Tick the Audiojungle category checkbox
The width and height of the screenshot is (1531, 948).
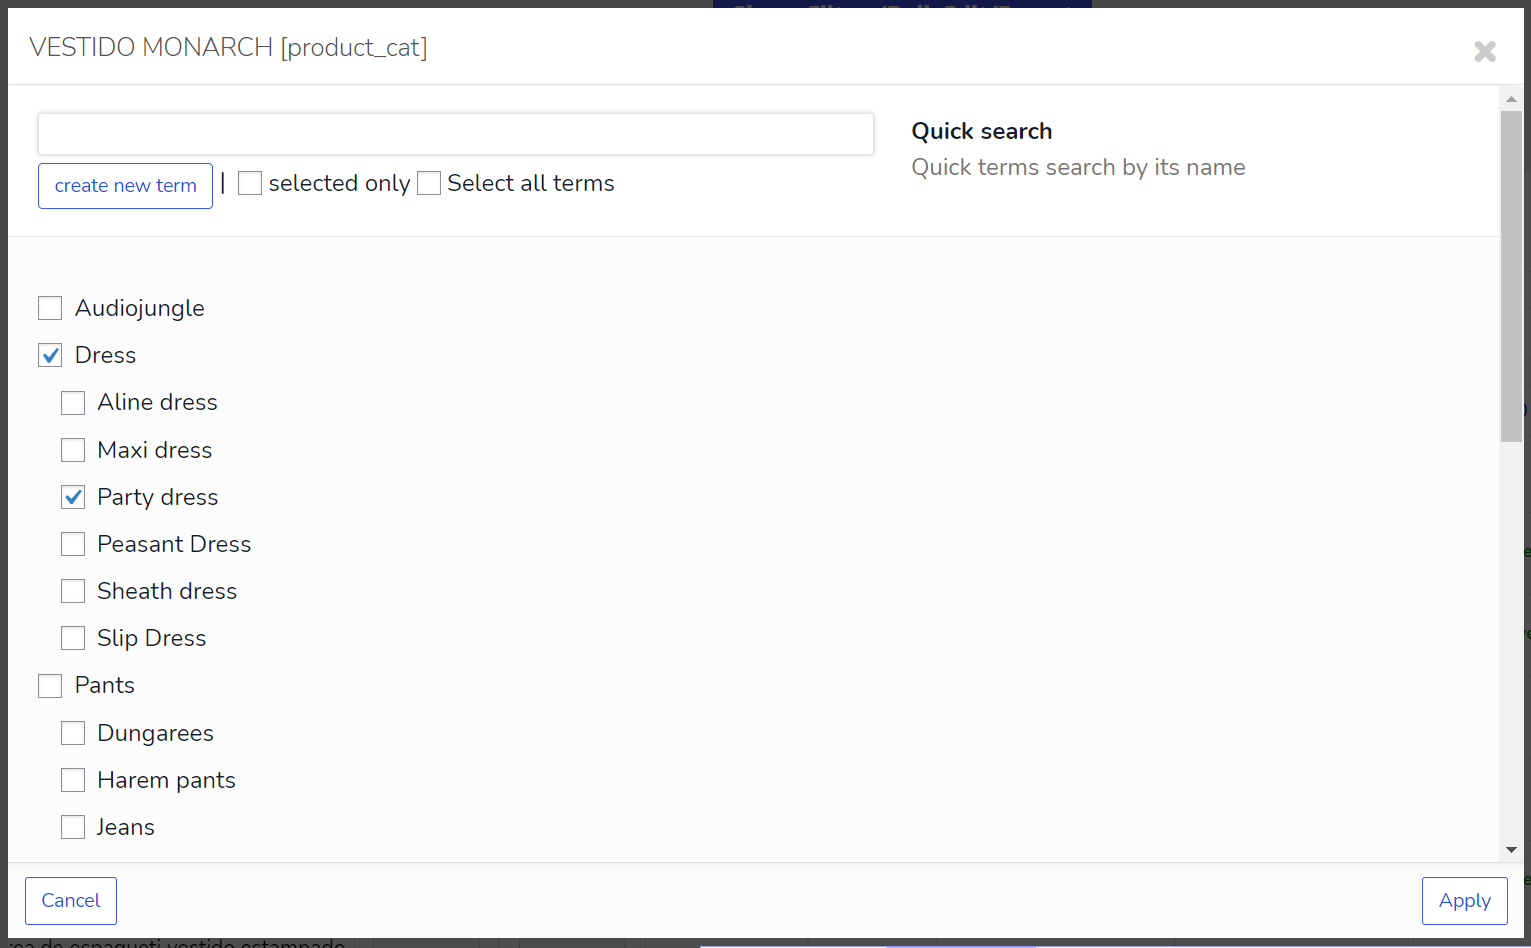pos(50,308)
